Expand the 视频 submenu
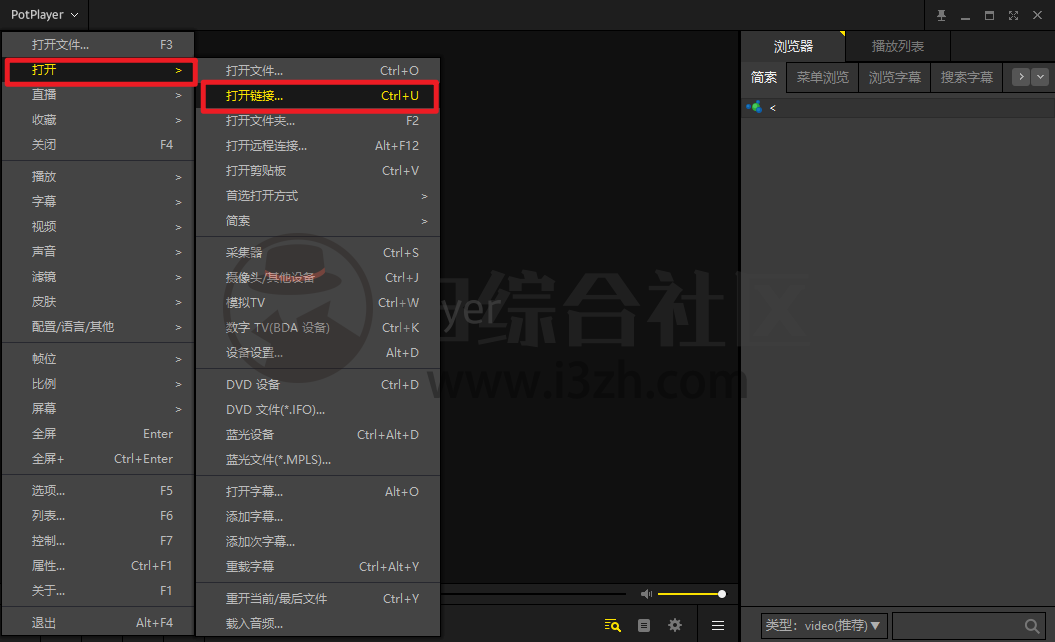The width and height of the screenshot is (1055, 642). tap(98, 227)
